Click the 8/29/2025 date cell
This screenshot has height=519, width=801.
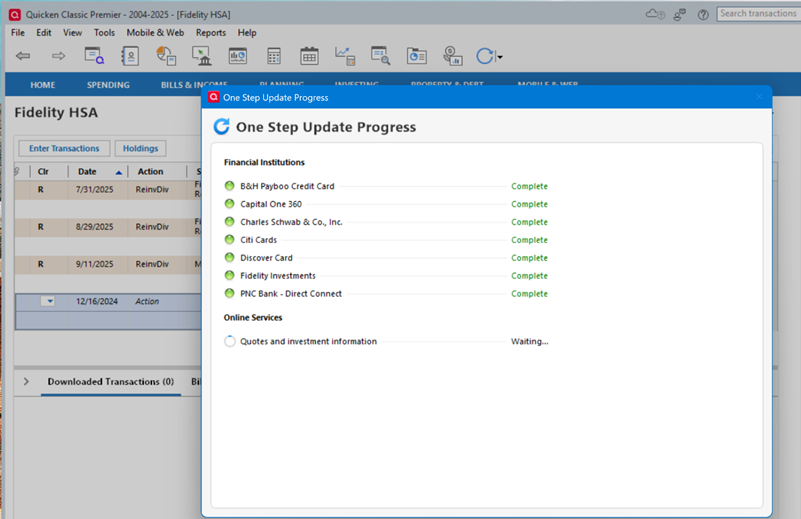(95, 227)
